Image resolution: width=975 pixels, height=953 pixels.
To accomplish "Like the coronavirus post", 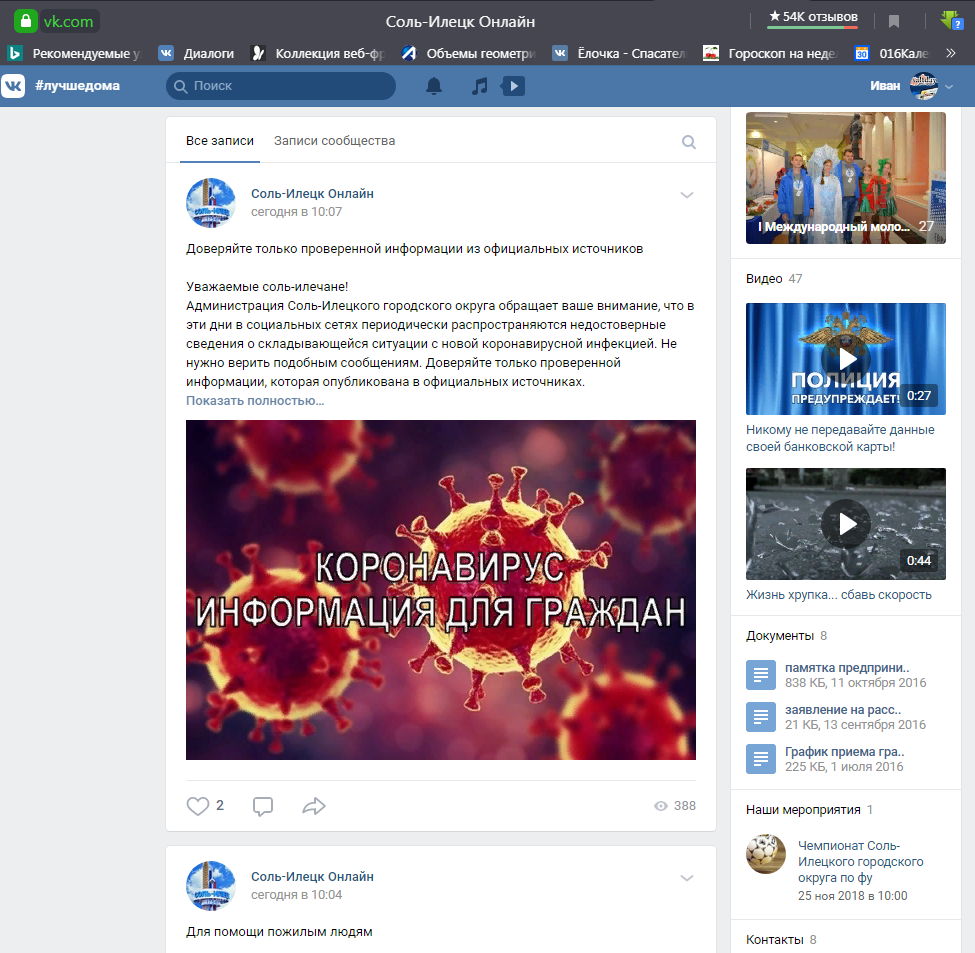I will [x=198, y=806].
